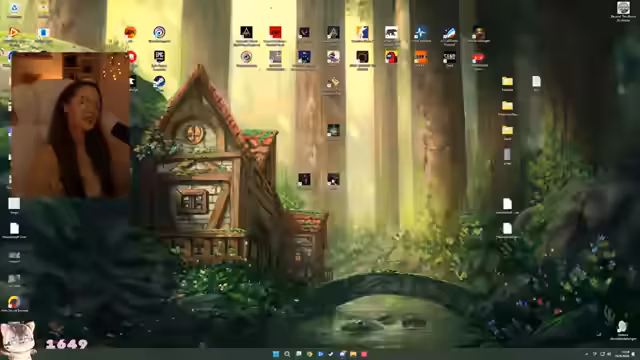Click the pink app icon in taskbar

(x=364, y=354)
